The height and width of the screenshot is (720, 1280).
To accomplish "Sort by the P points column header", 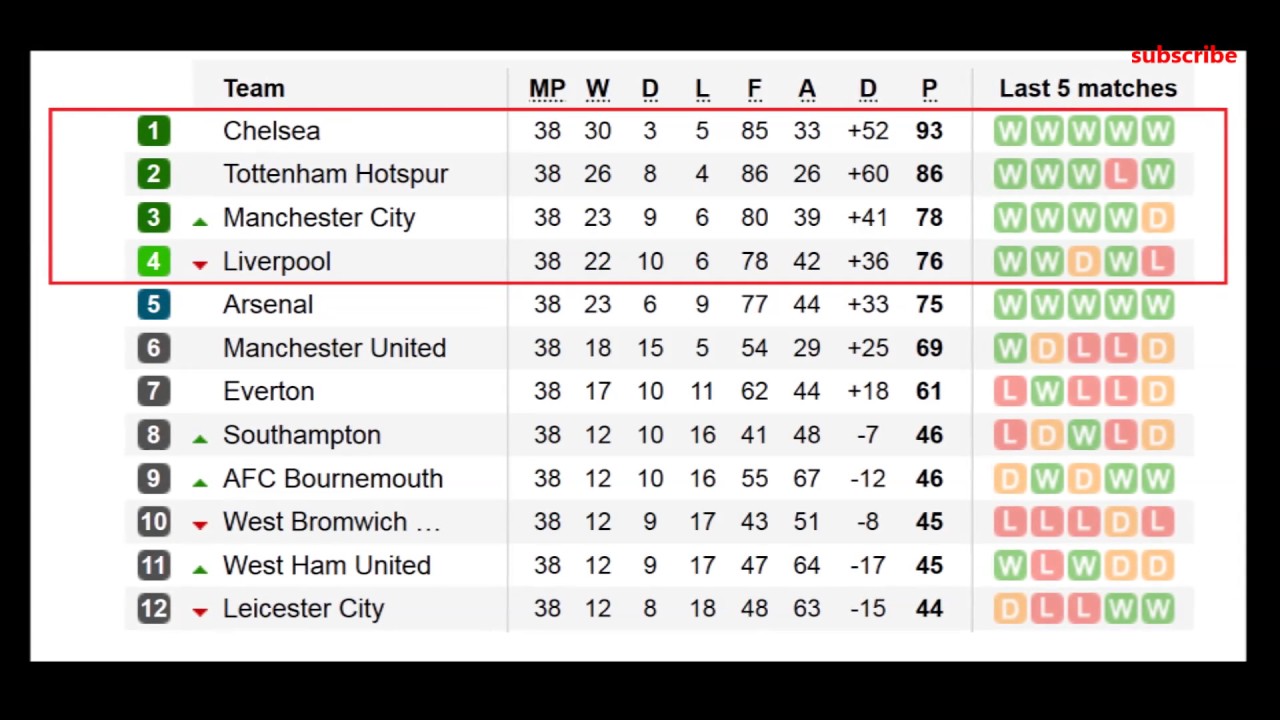I will pyautogui.click(x=929, y=89).
